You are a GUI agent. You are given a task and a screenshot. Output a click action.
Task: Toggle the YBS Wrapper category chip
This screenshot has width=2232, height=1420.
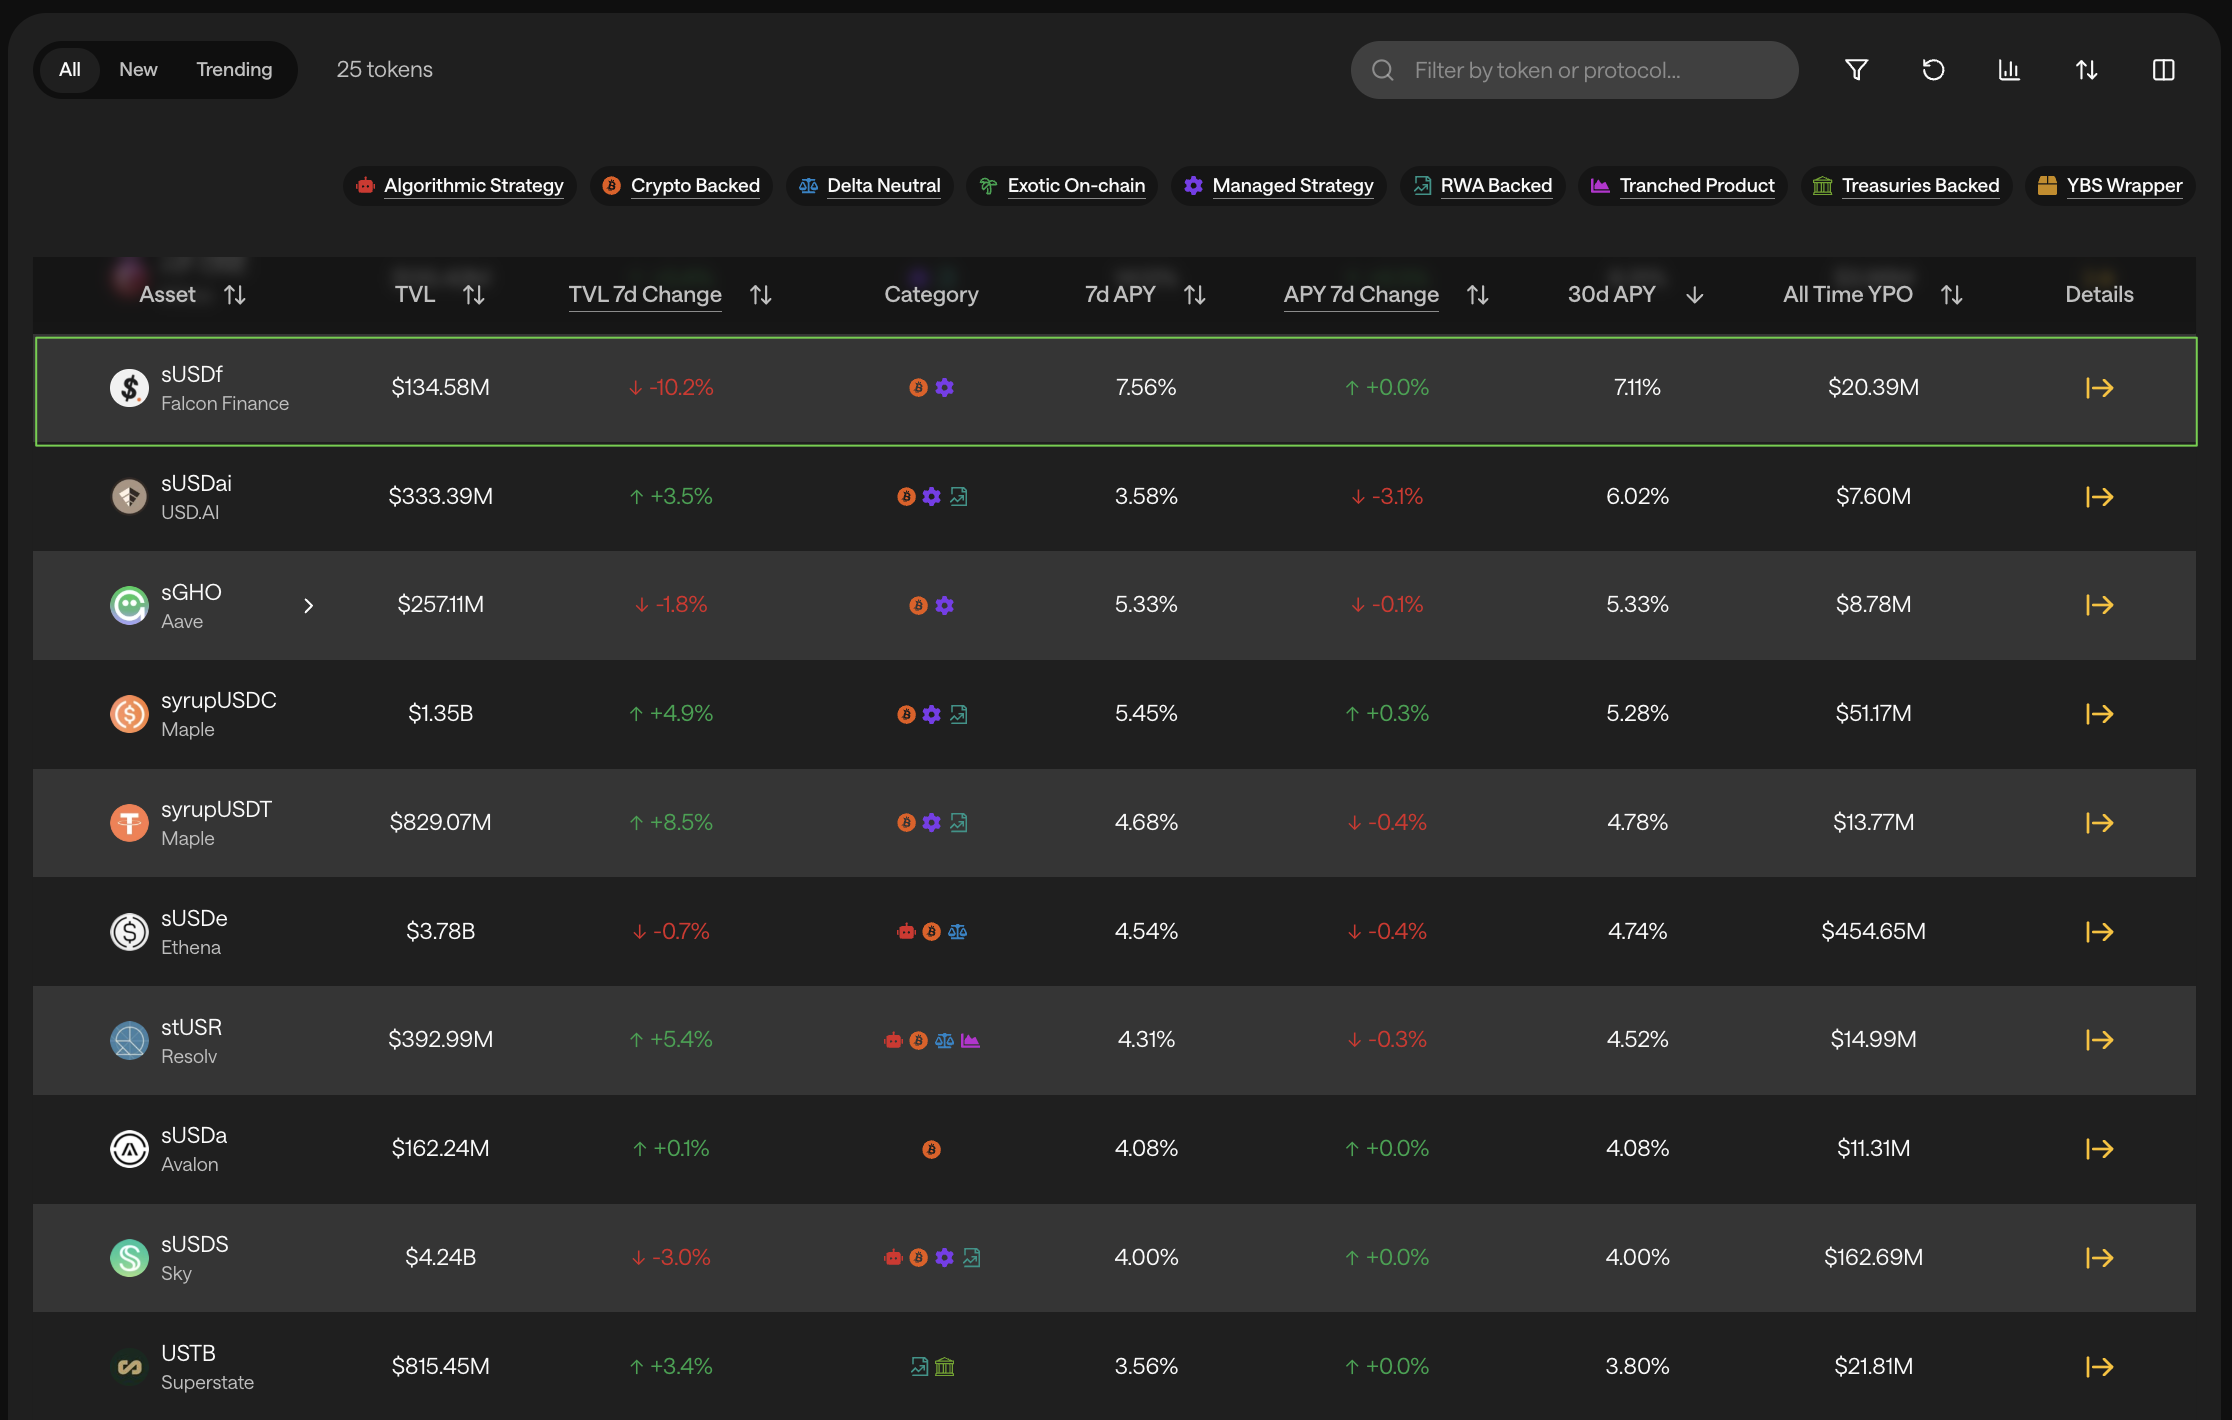click(2111, 186)
